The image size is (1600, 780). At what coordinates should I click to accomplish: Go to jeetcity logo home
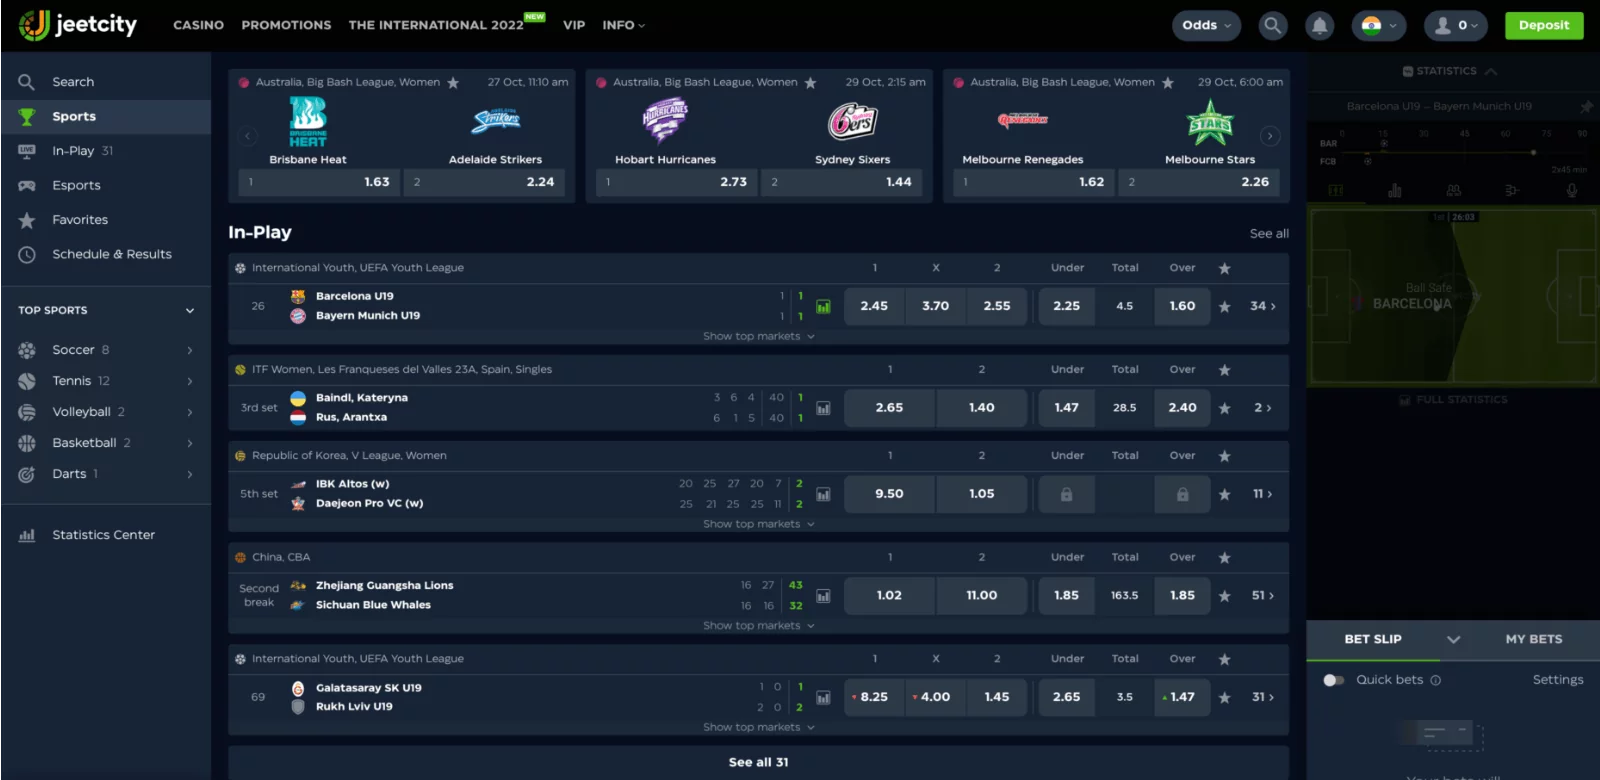[78, 25]
